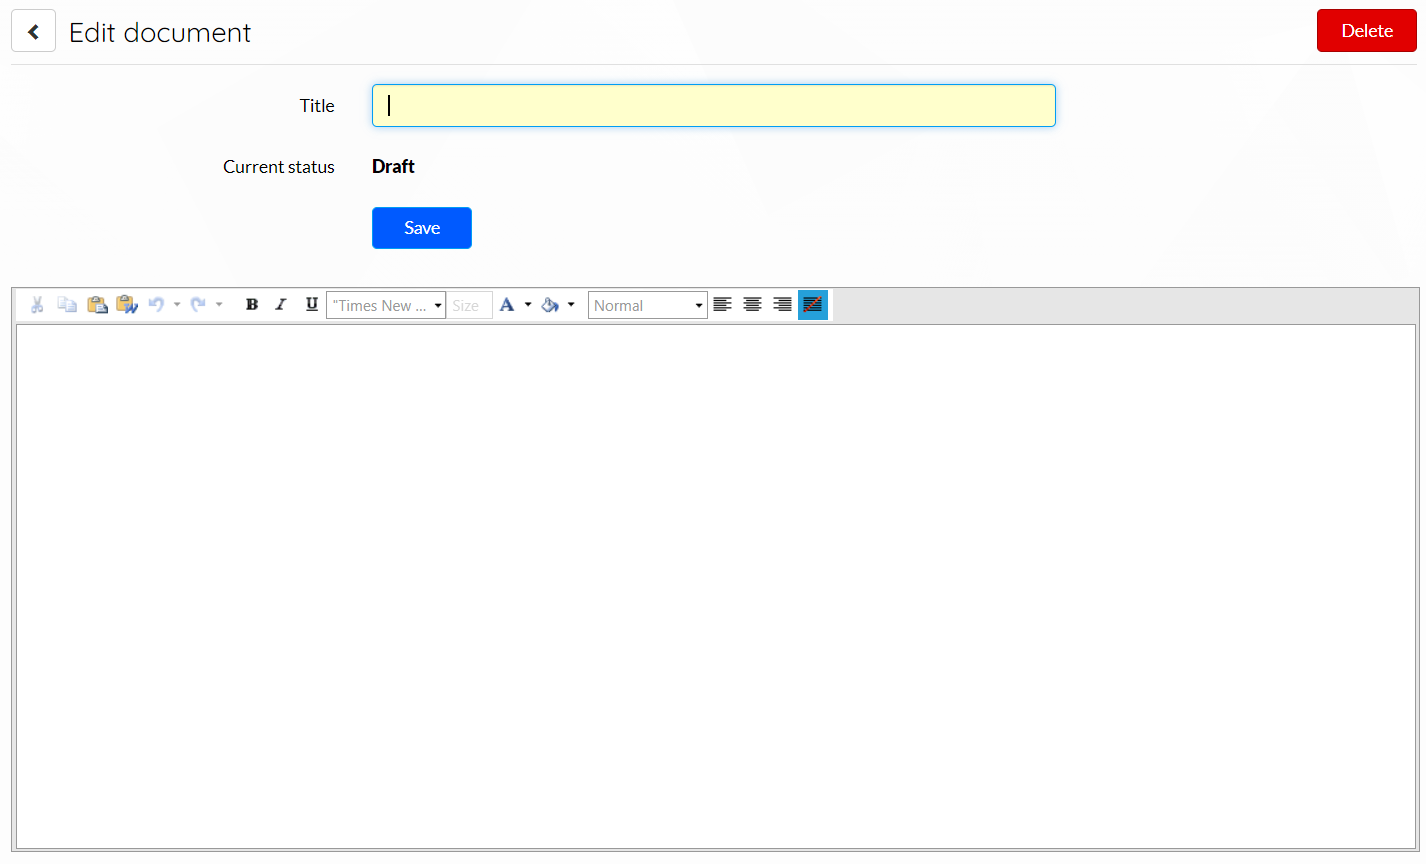
Task: Open the background color picker arrow
Action: pos(571,305)
